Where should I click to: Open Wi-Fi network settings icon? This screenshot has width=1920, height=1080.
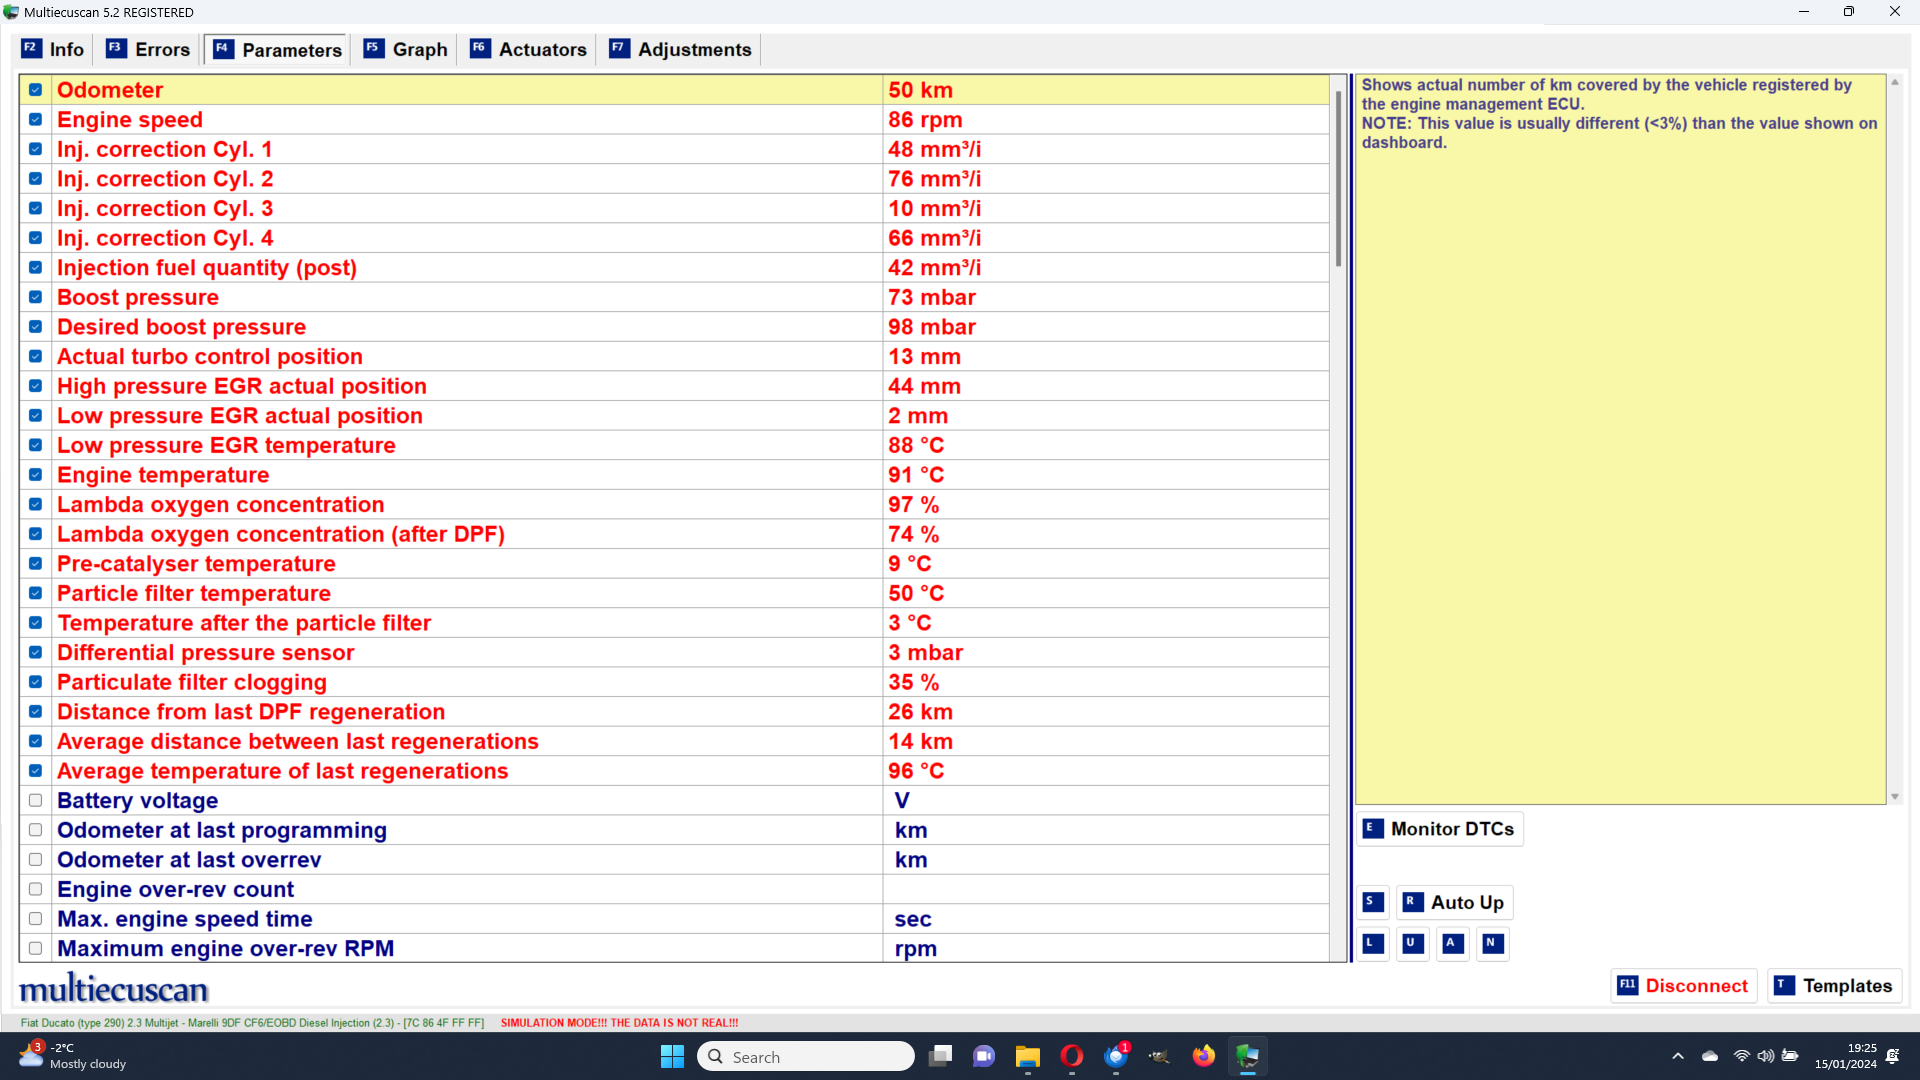tap(1741, 1056)
